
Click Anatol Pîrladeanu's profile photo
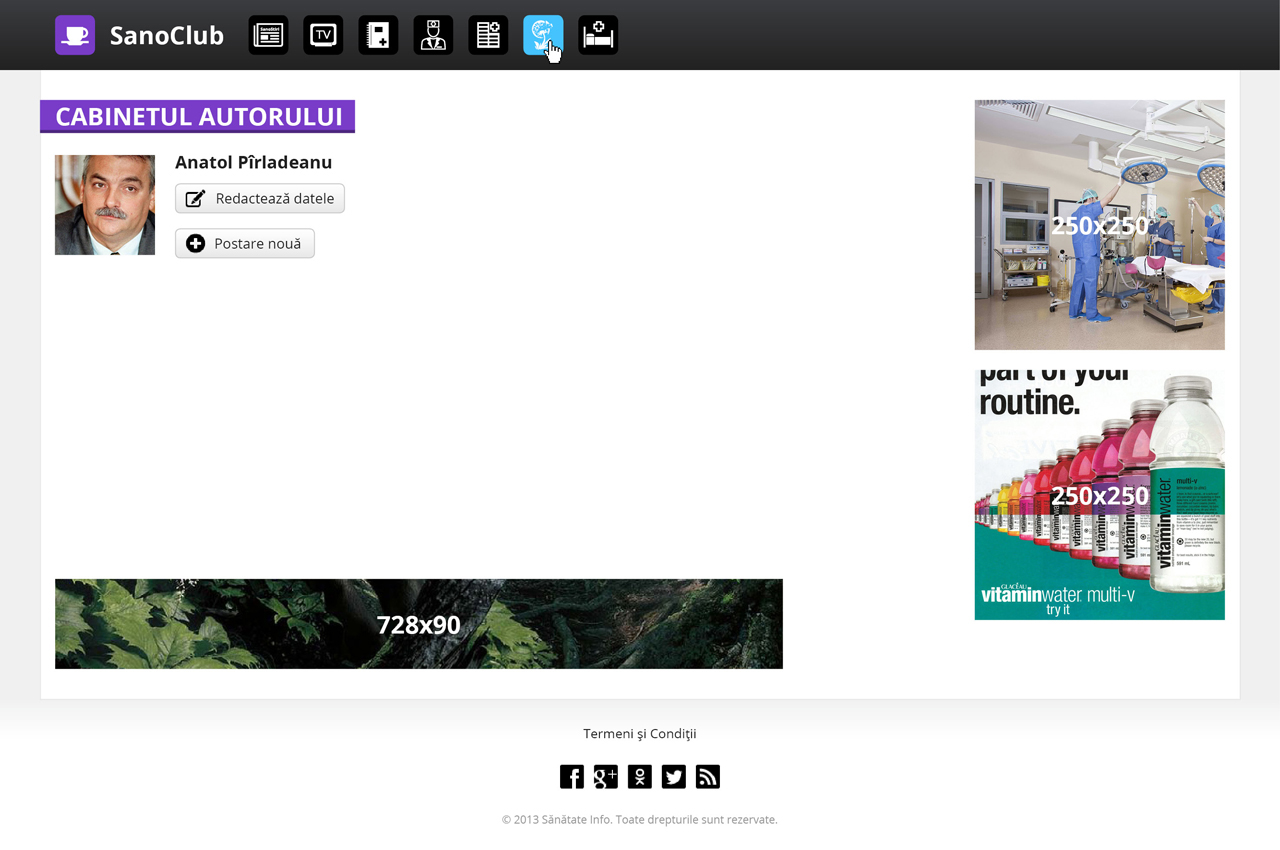click(x=105, y=205)
